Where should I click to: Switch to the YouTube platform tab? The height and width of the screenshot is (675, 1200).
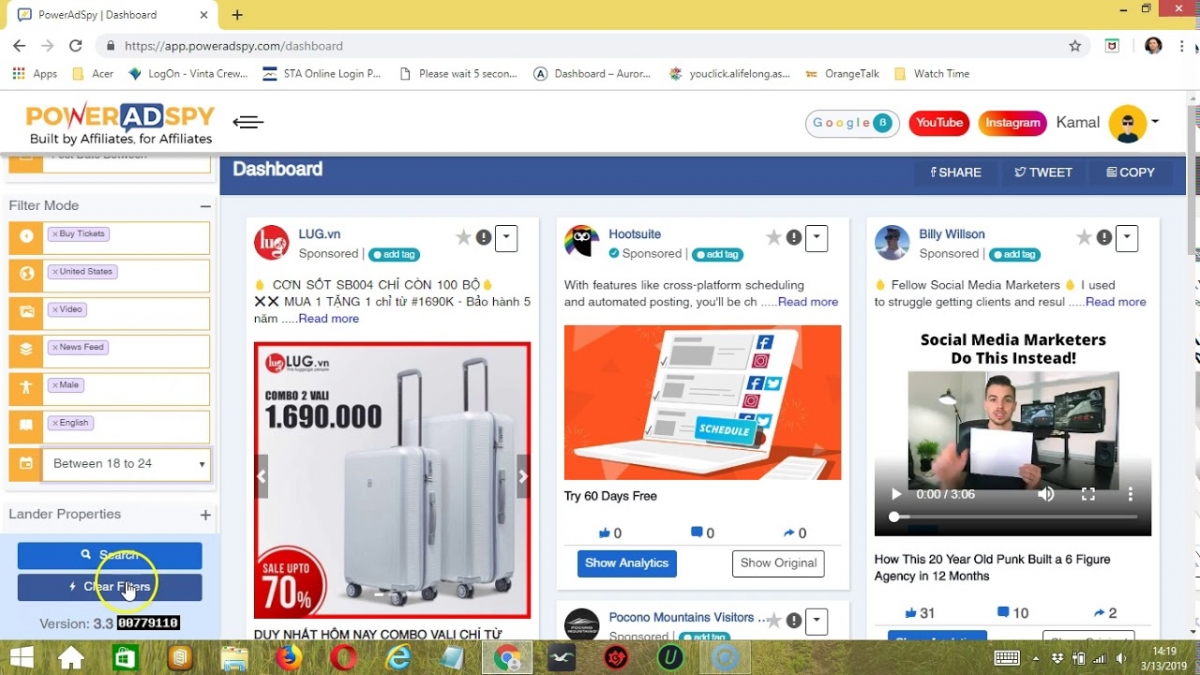[939, 123]
